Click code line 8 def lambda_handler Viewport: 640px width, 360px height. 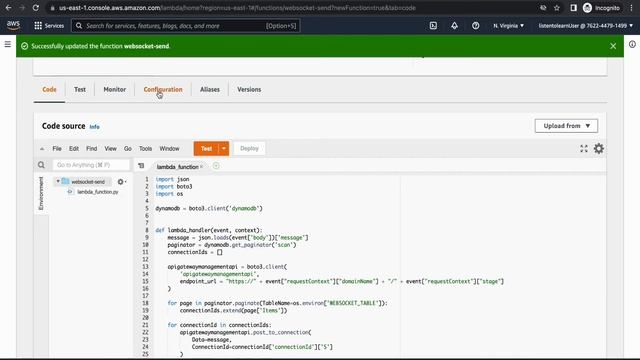[209, 230]
